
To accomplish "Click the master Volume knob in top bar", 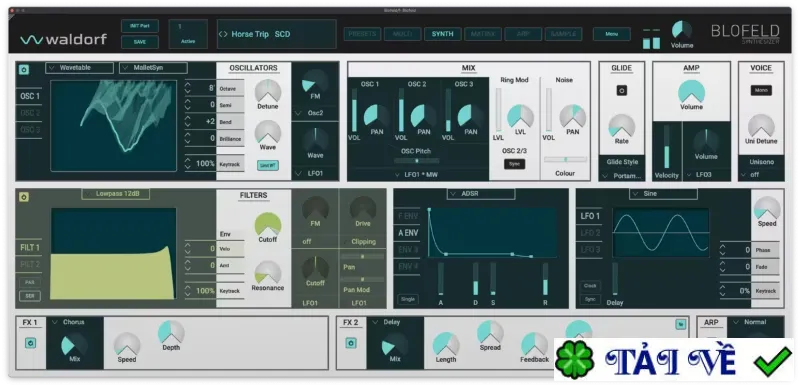I will [x=682, y=30].
